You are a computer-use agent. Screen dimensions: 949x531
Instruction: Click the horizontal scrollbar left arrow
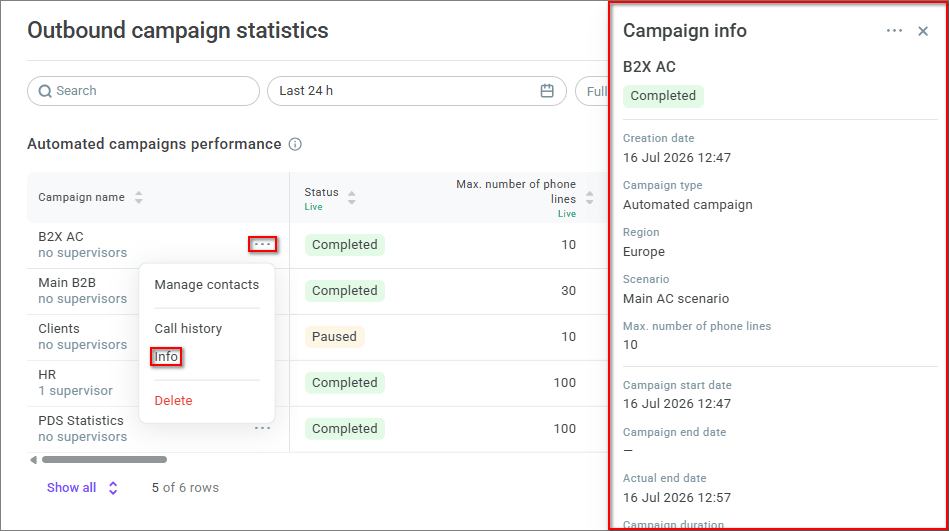click(33, 460)
